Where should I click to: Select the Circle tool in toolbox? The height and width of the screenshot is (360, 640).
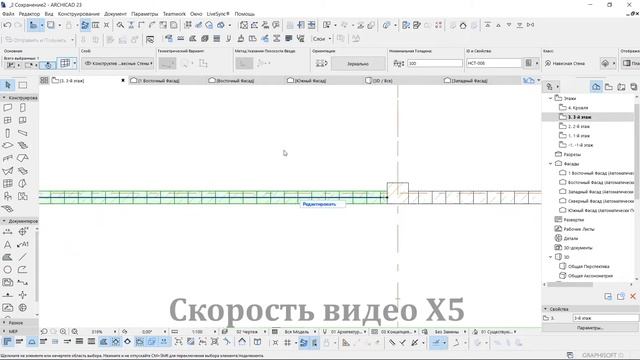pyautogui.click(x=7, y=270)
